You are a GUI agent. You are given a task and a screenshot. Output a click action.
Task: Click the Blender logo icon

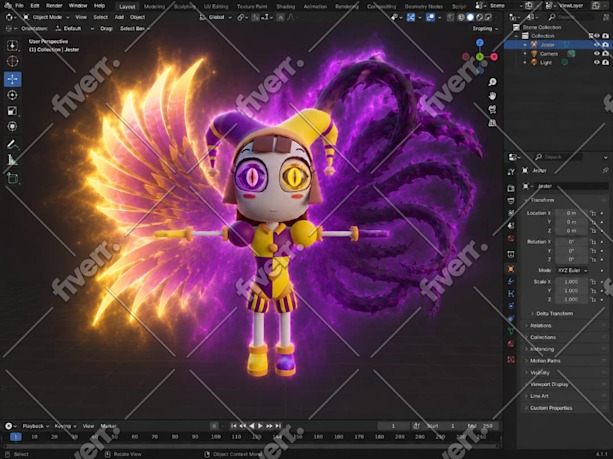7,5
